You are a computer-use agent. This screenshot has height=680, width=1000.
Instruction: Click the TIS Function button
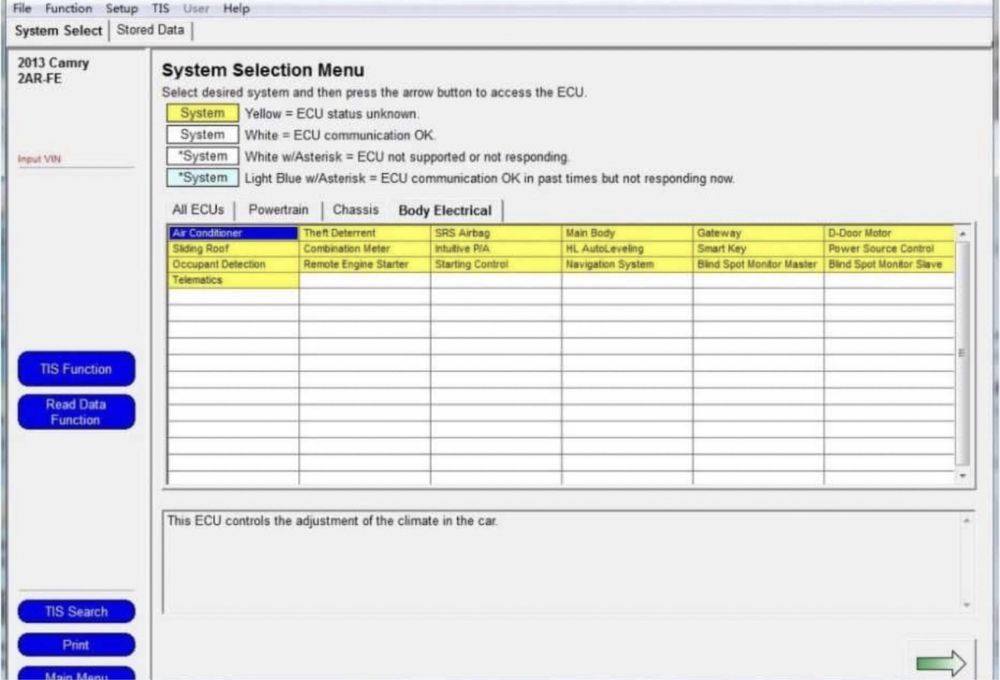click(x=76, y=369)
